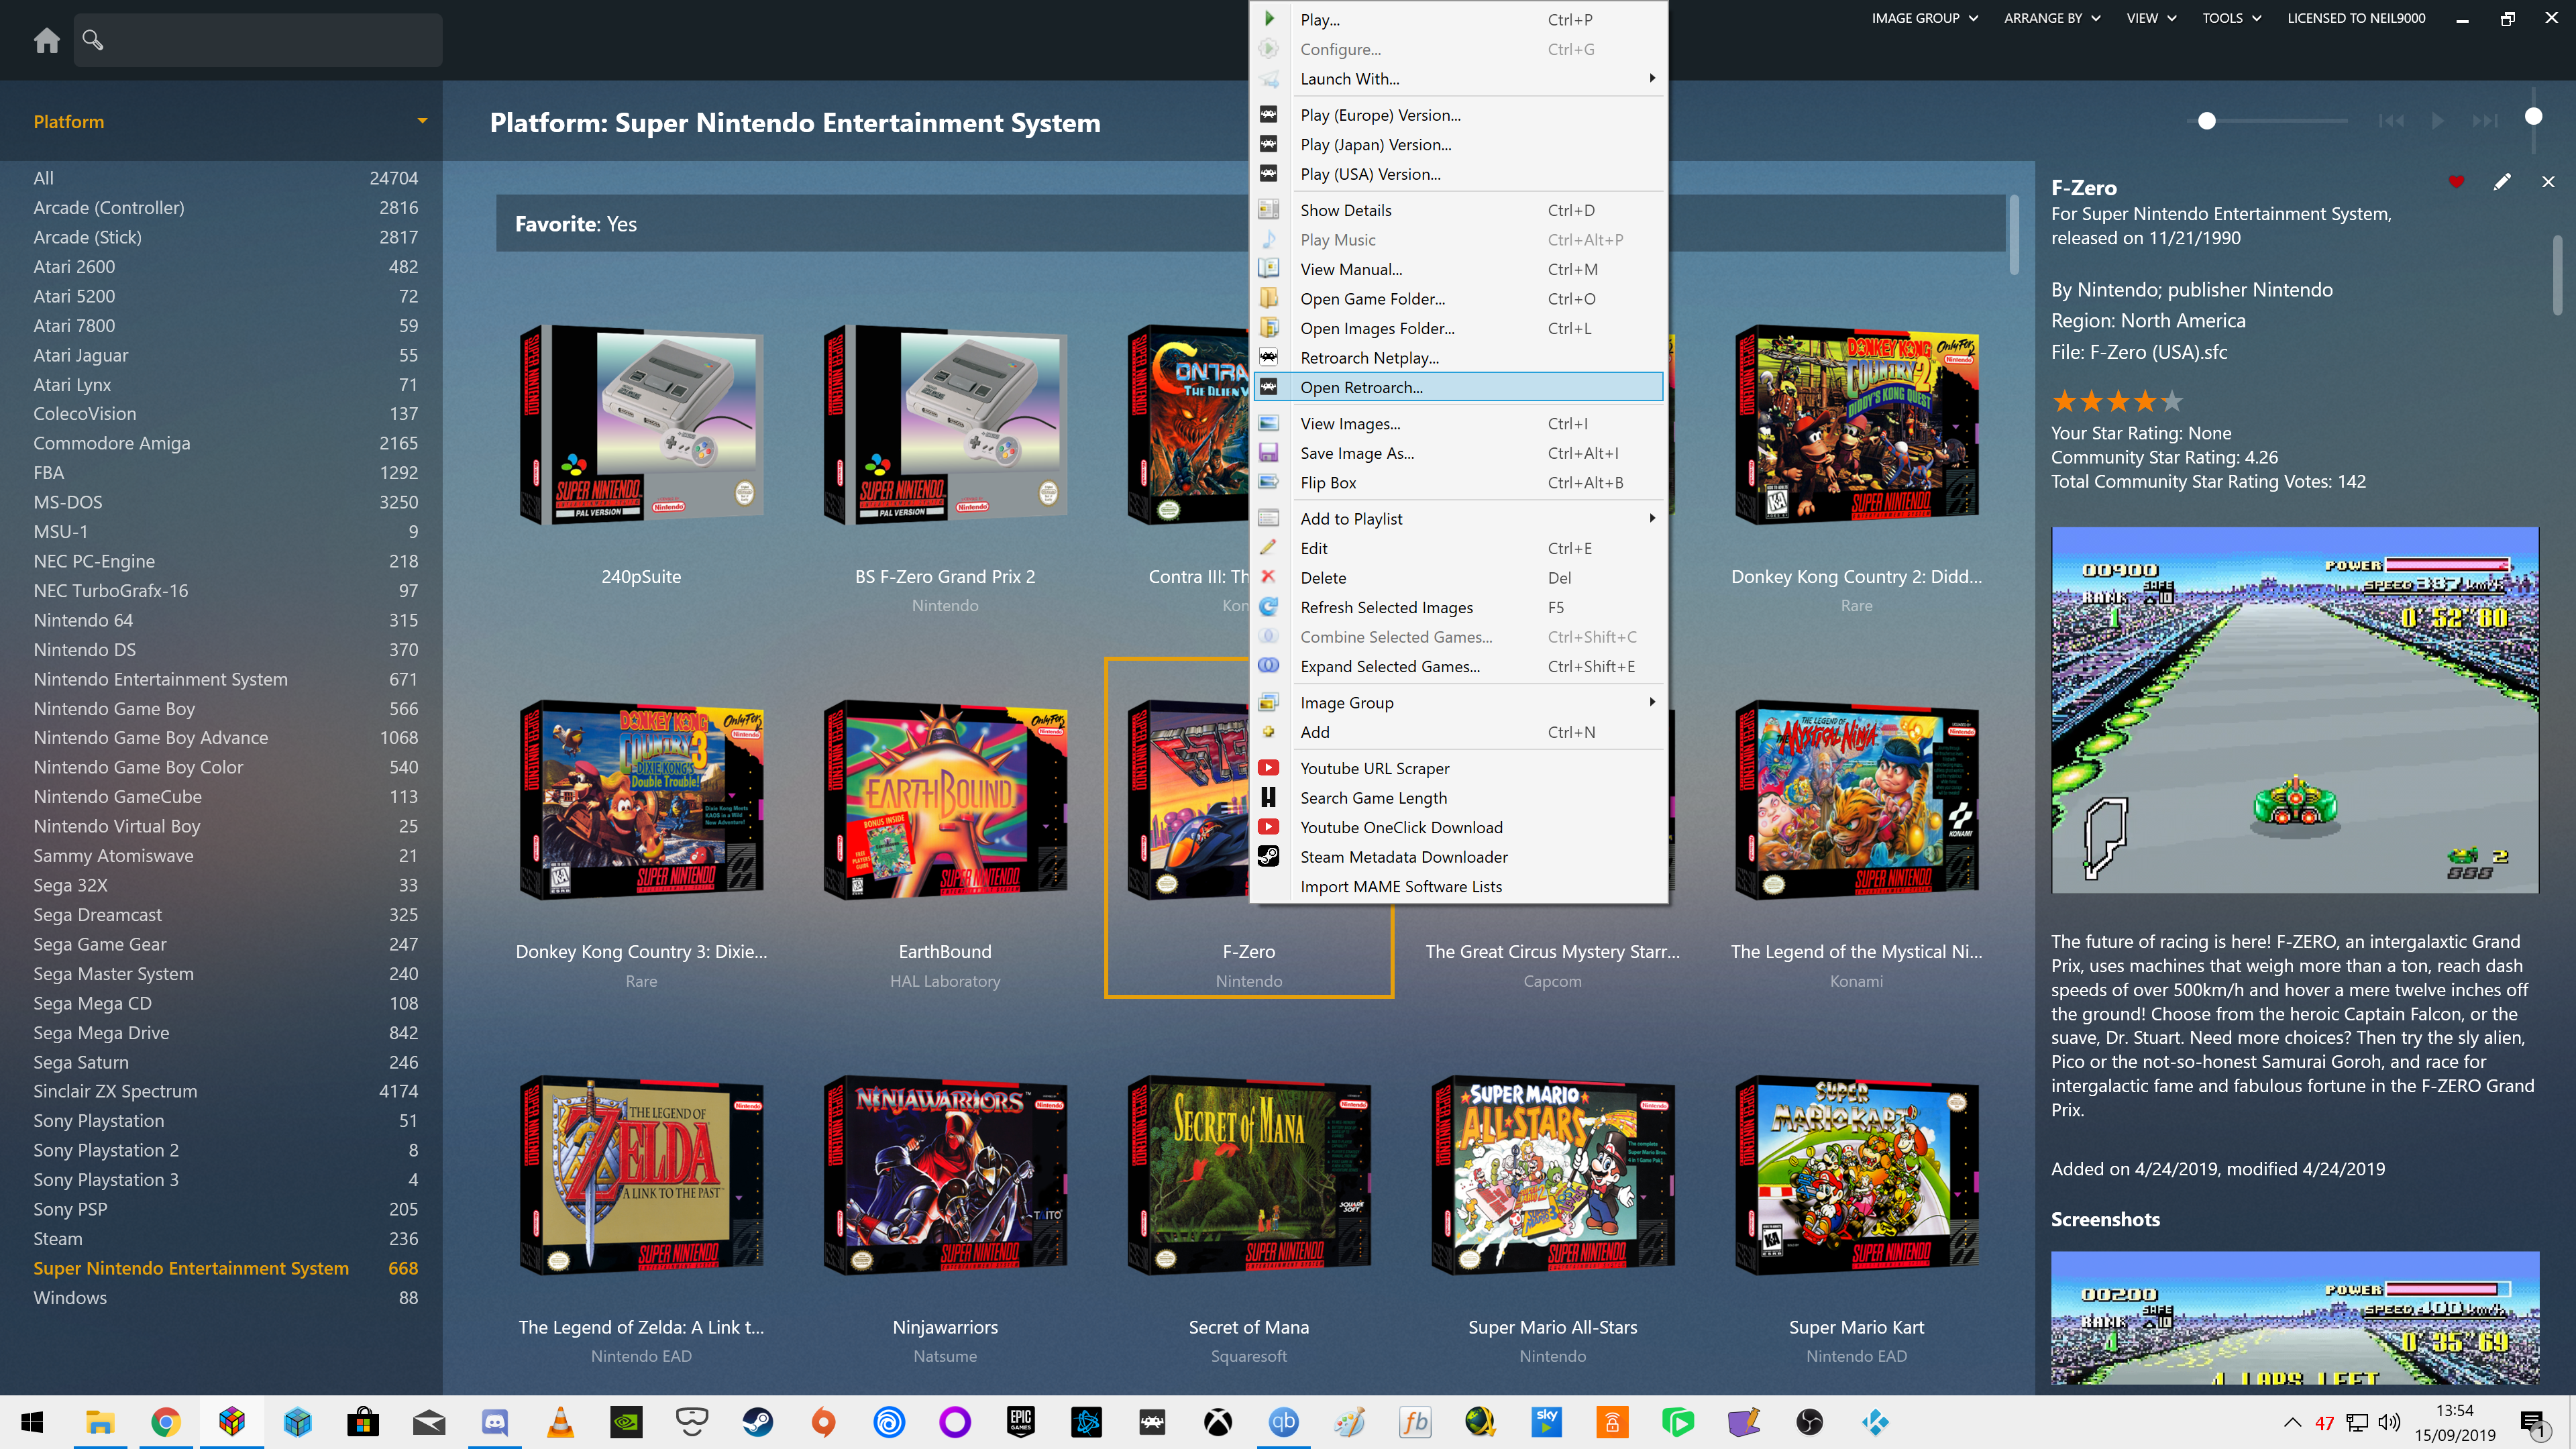This screenshot has height=1449, width=2576.
Task: Open the VIEW dropdown menu
Action: click(x=2151, y=18)
